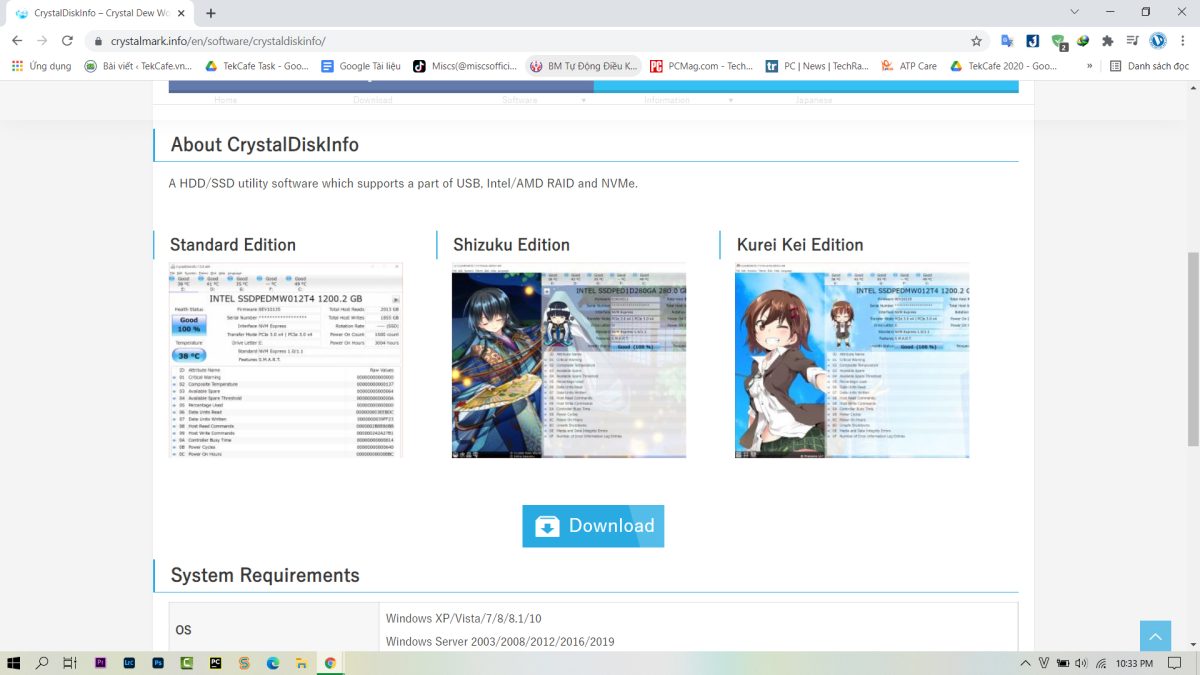Open the Kurei Kei Edition screenshot thumbnail
Image resolution: width=1200 pixels, height=675 pixels.
coord(852,360)
